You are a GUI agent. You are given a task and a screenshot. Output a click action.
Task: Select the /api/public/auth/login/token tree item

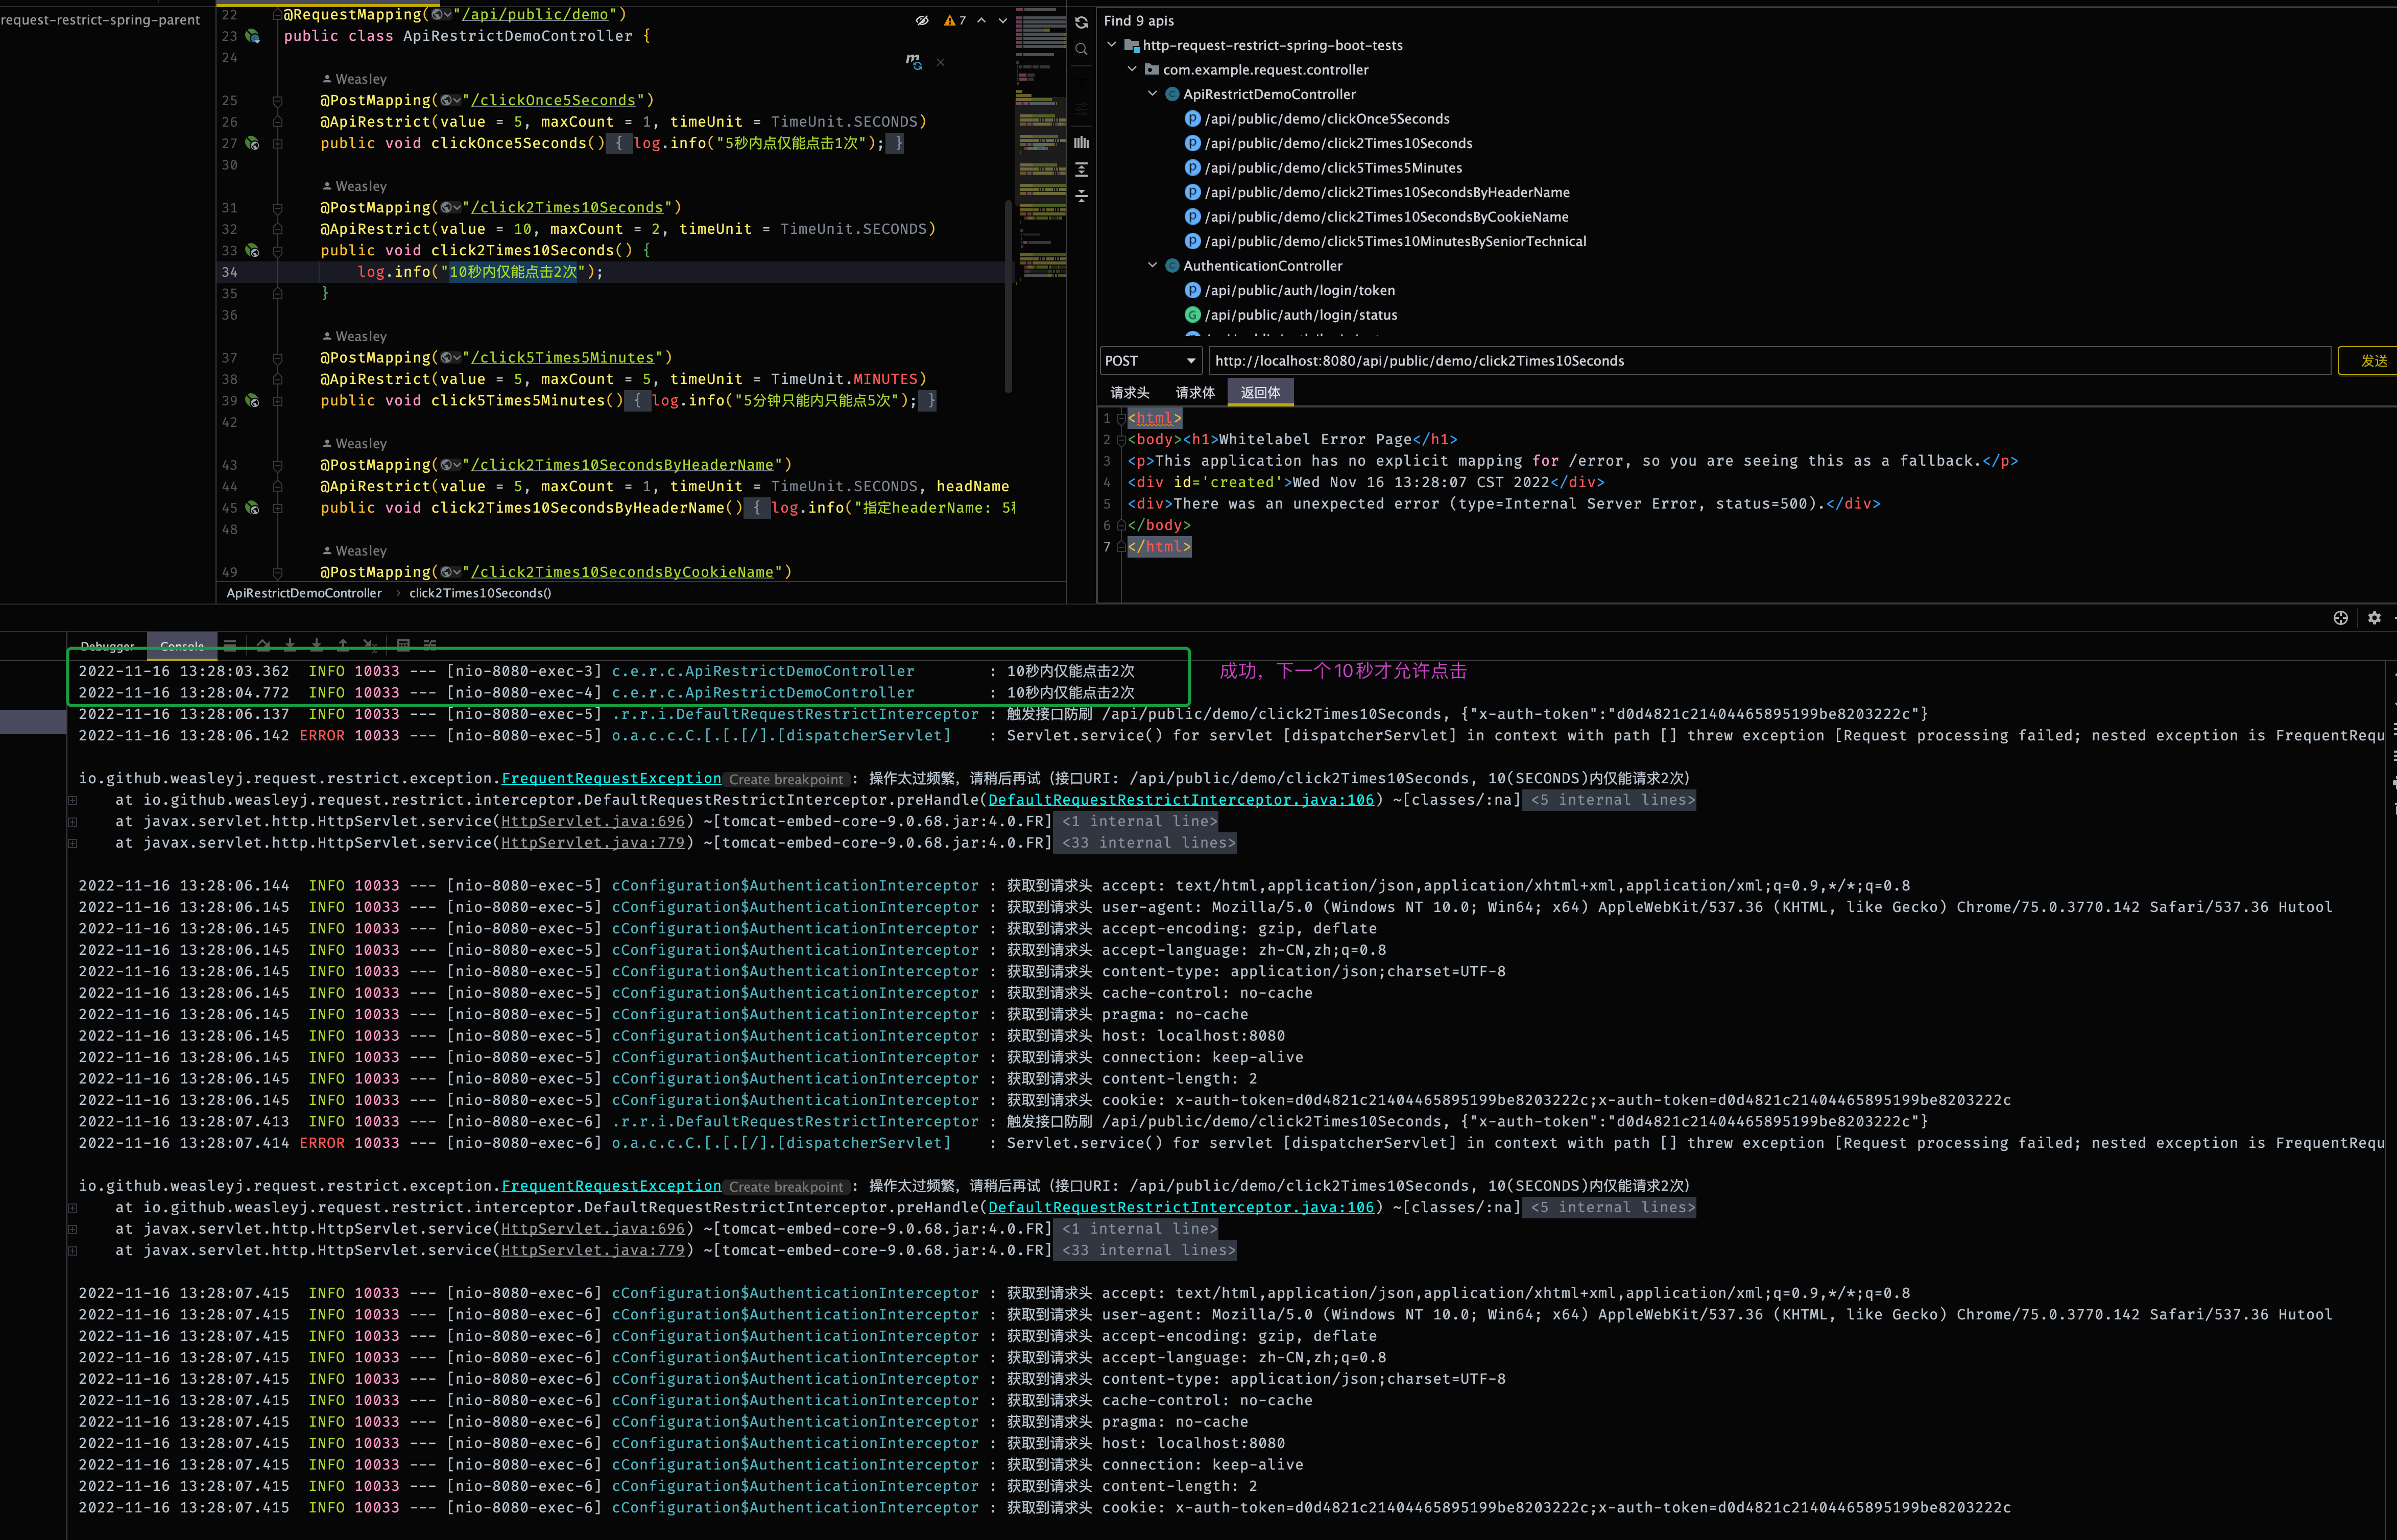1299,290
